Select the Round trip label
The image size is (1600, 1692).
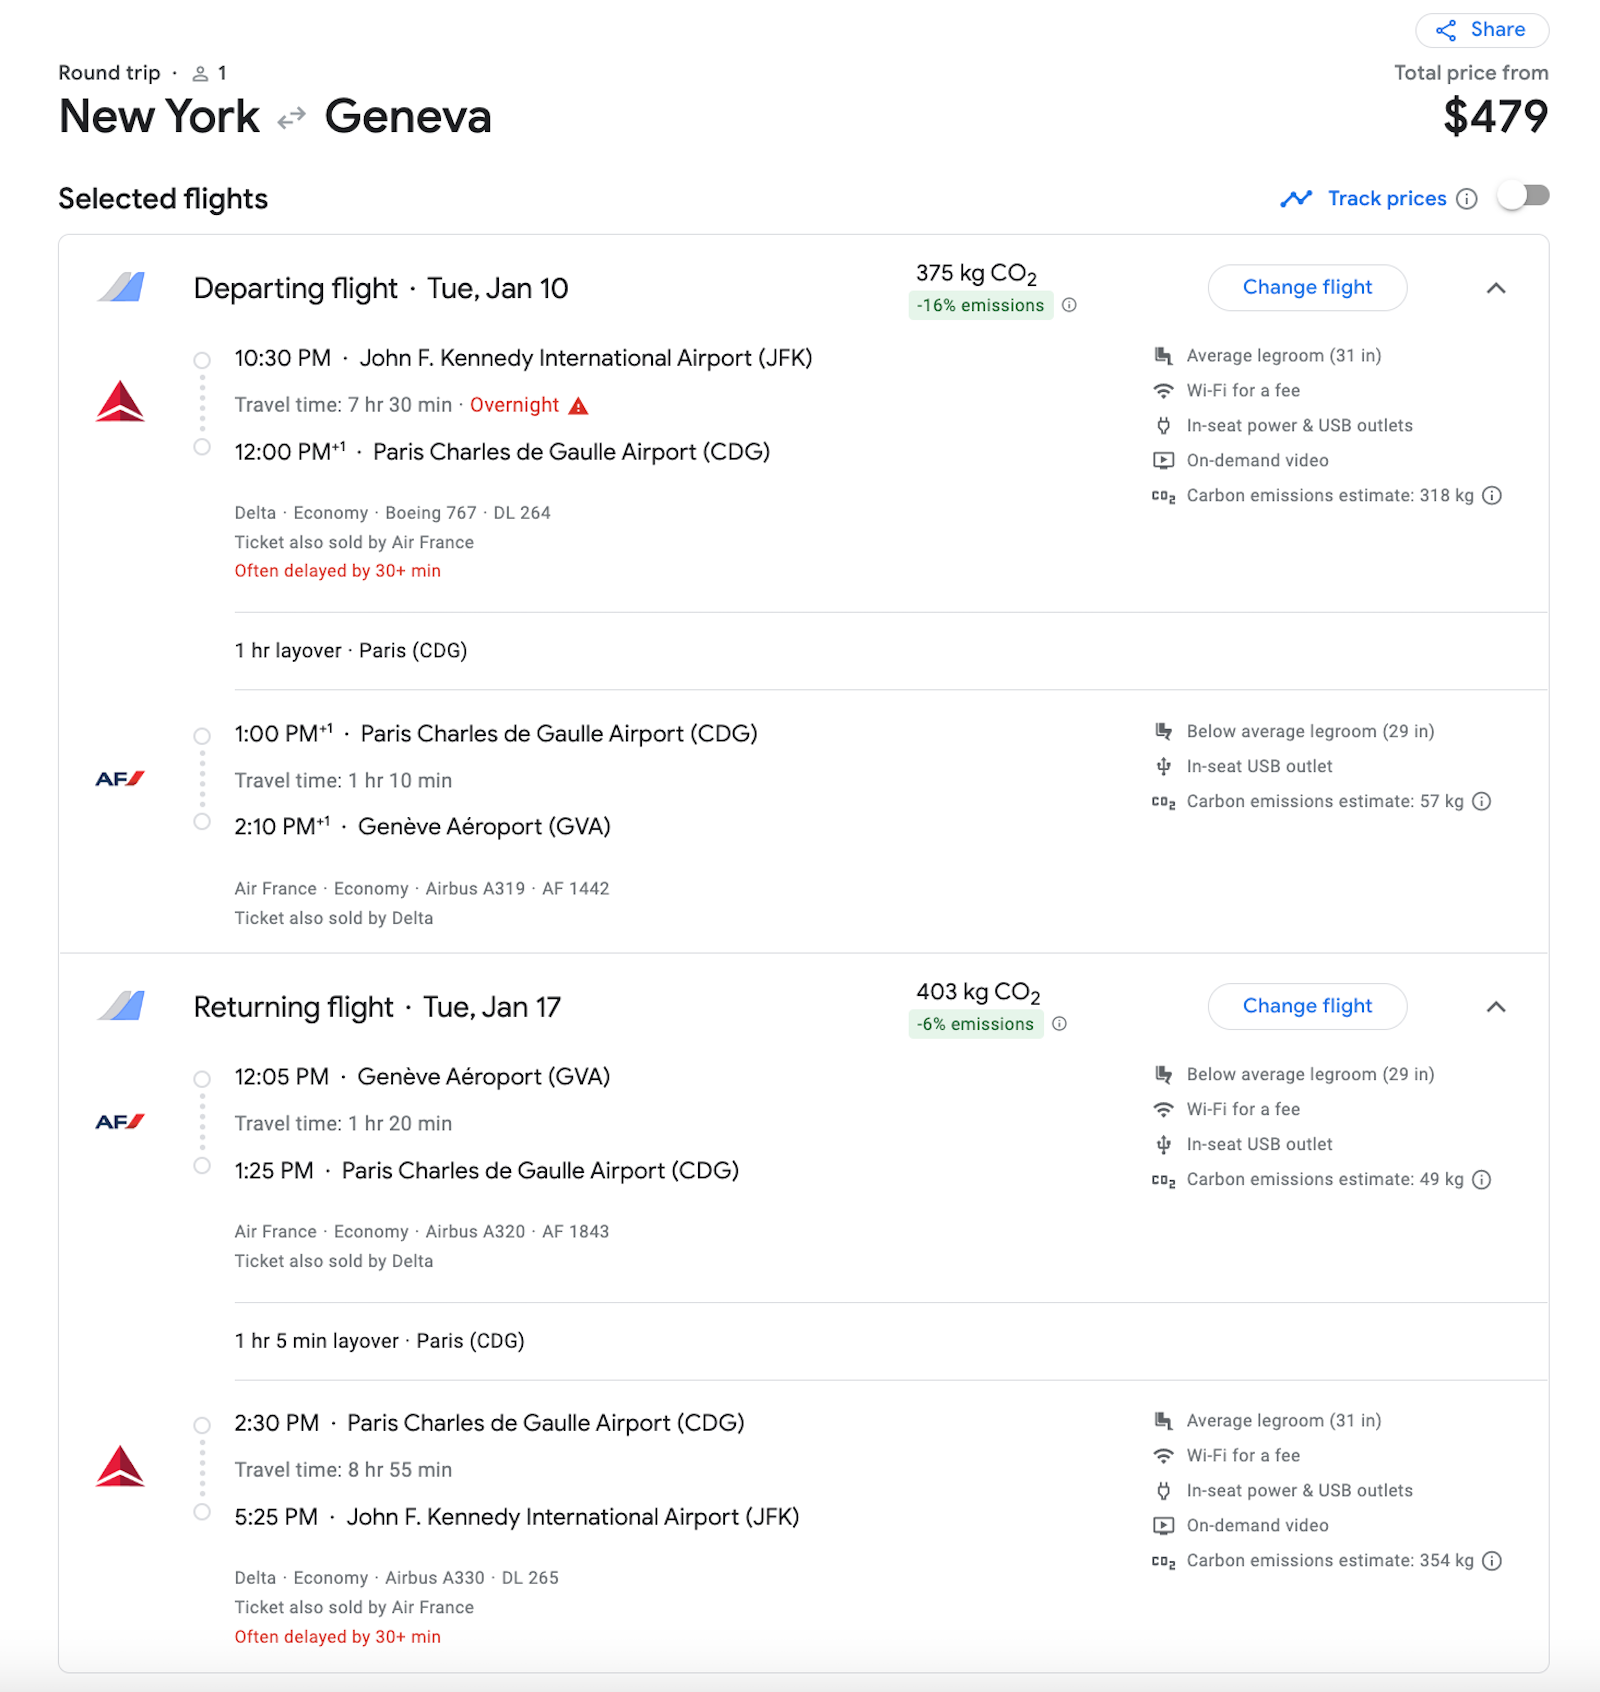click(x=108, y=72)
